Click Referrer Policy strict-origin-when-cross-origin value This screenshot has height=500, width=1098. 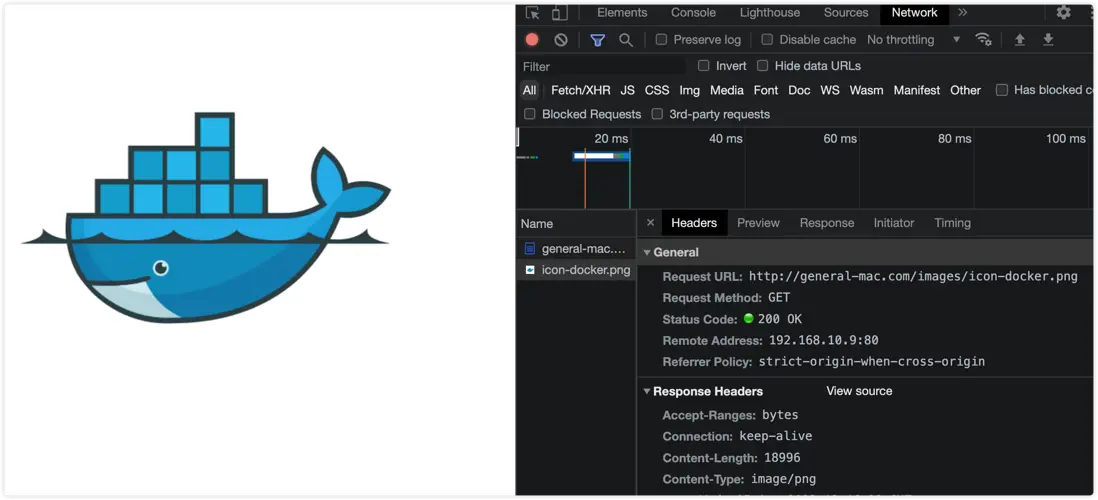pyautogui.click(x=872, y=361)
